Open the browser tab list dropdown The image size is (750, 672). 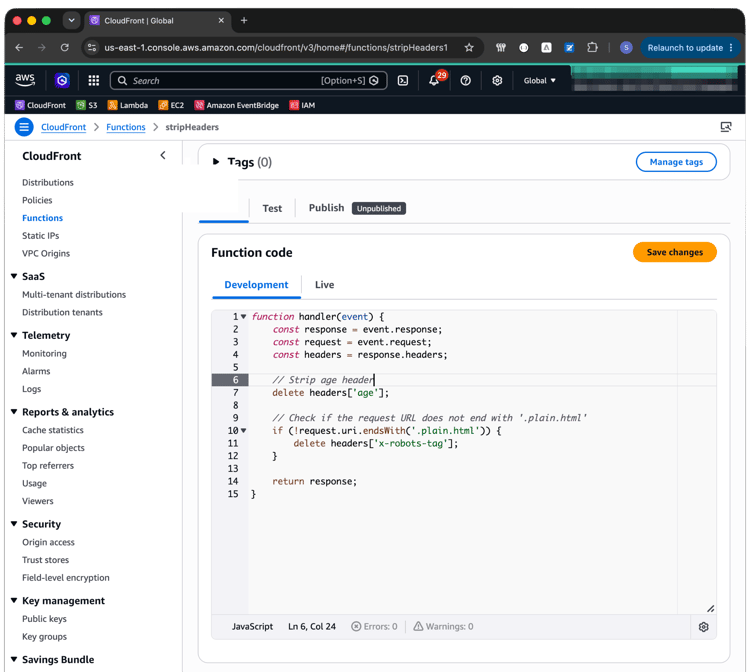[72, 20]
